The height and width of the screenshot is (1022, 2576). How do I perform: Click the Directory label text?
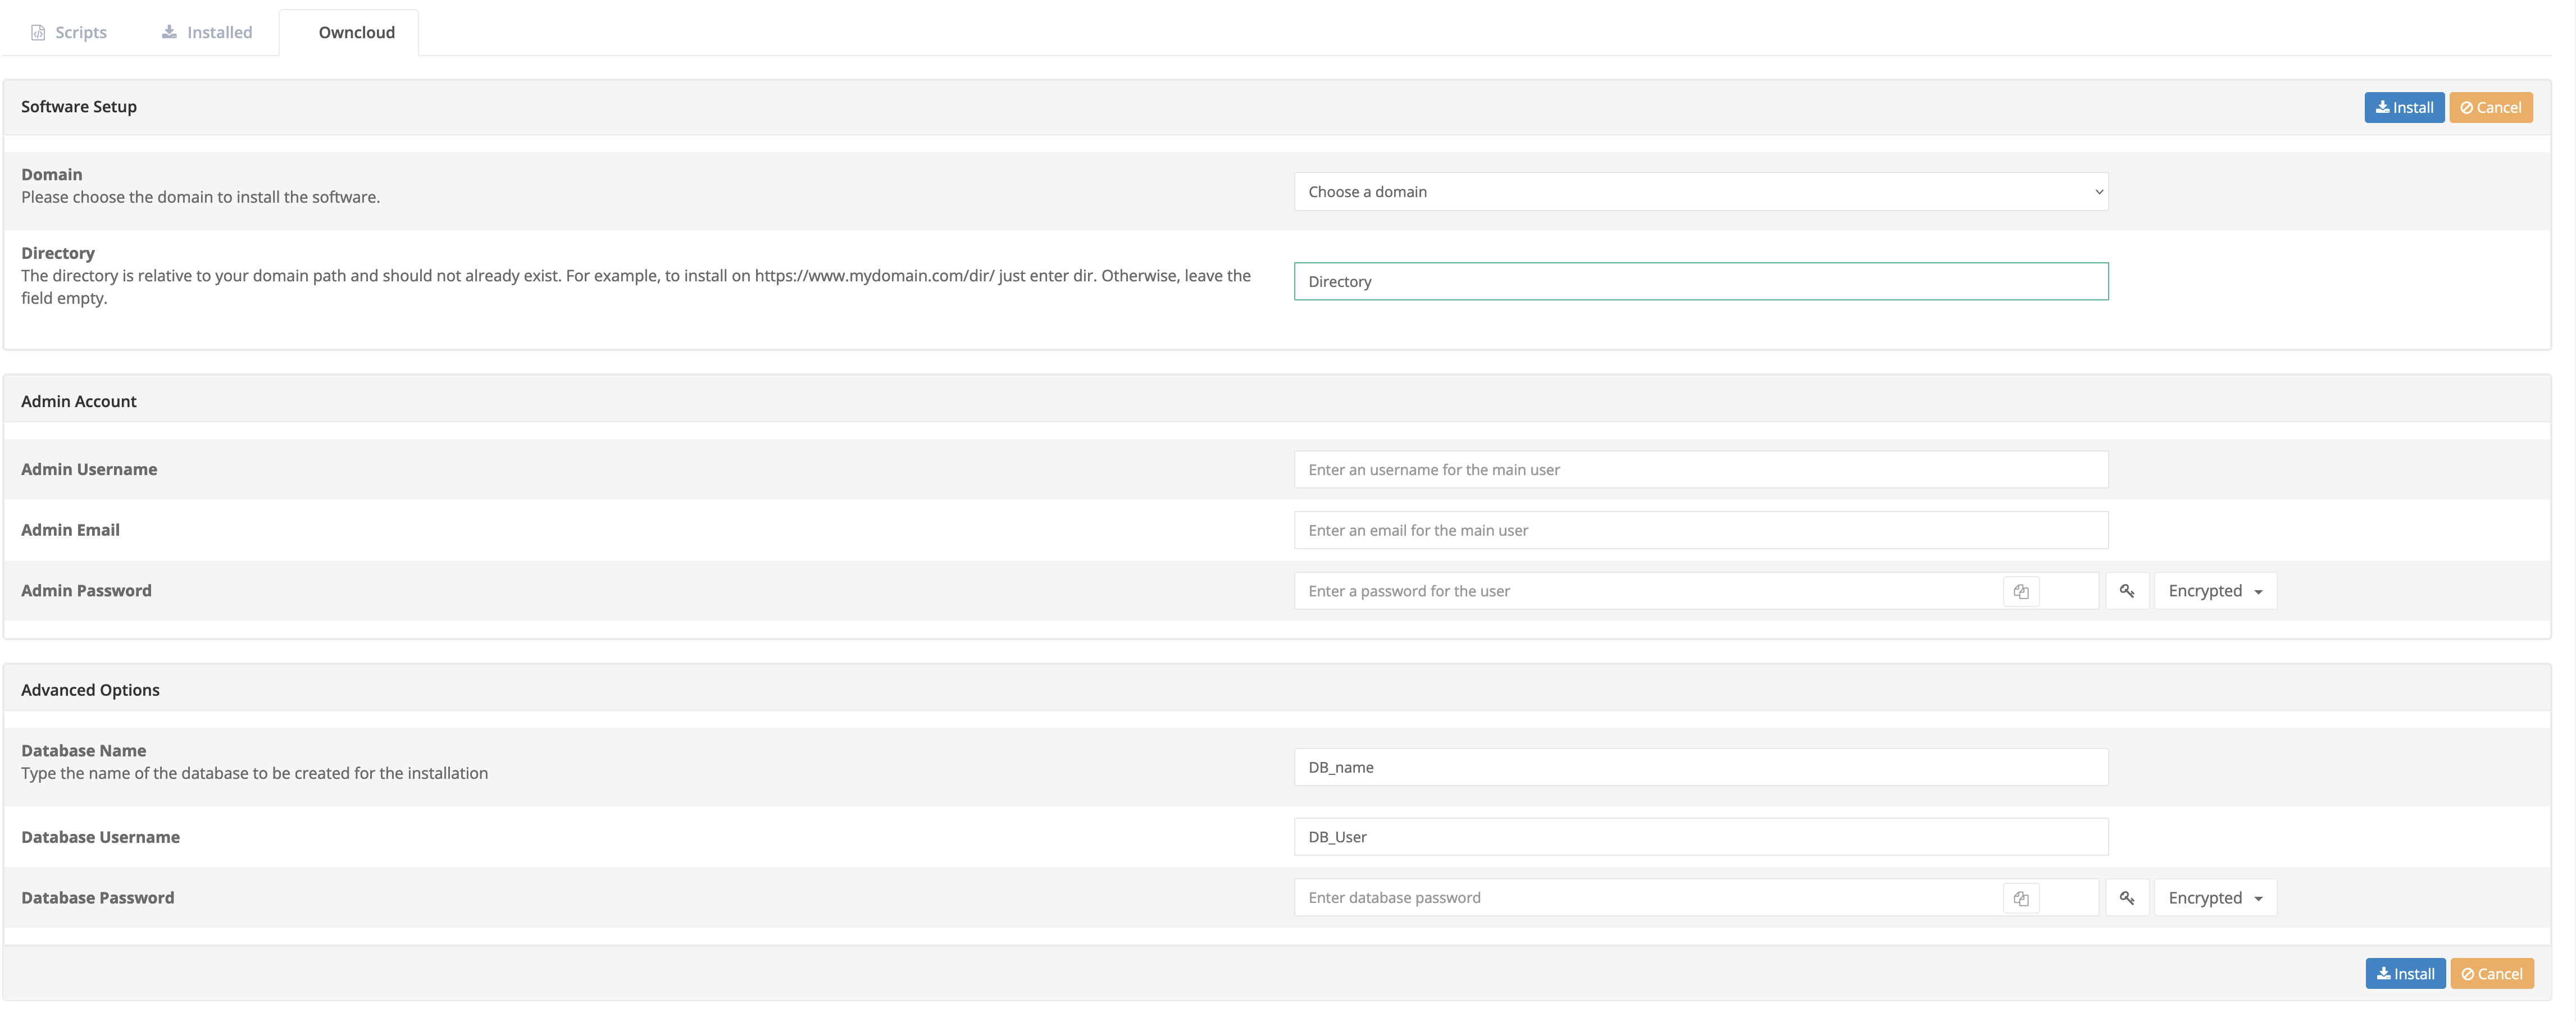coord(58,253)
